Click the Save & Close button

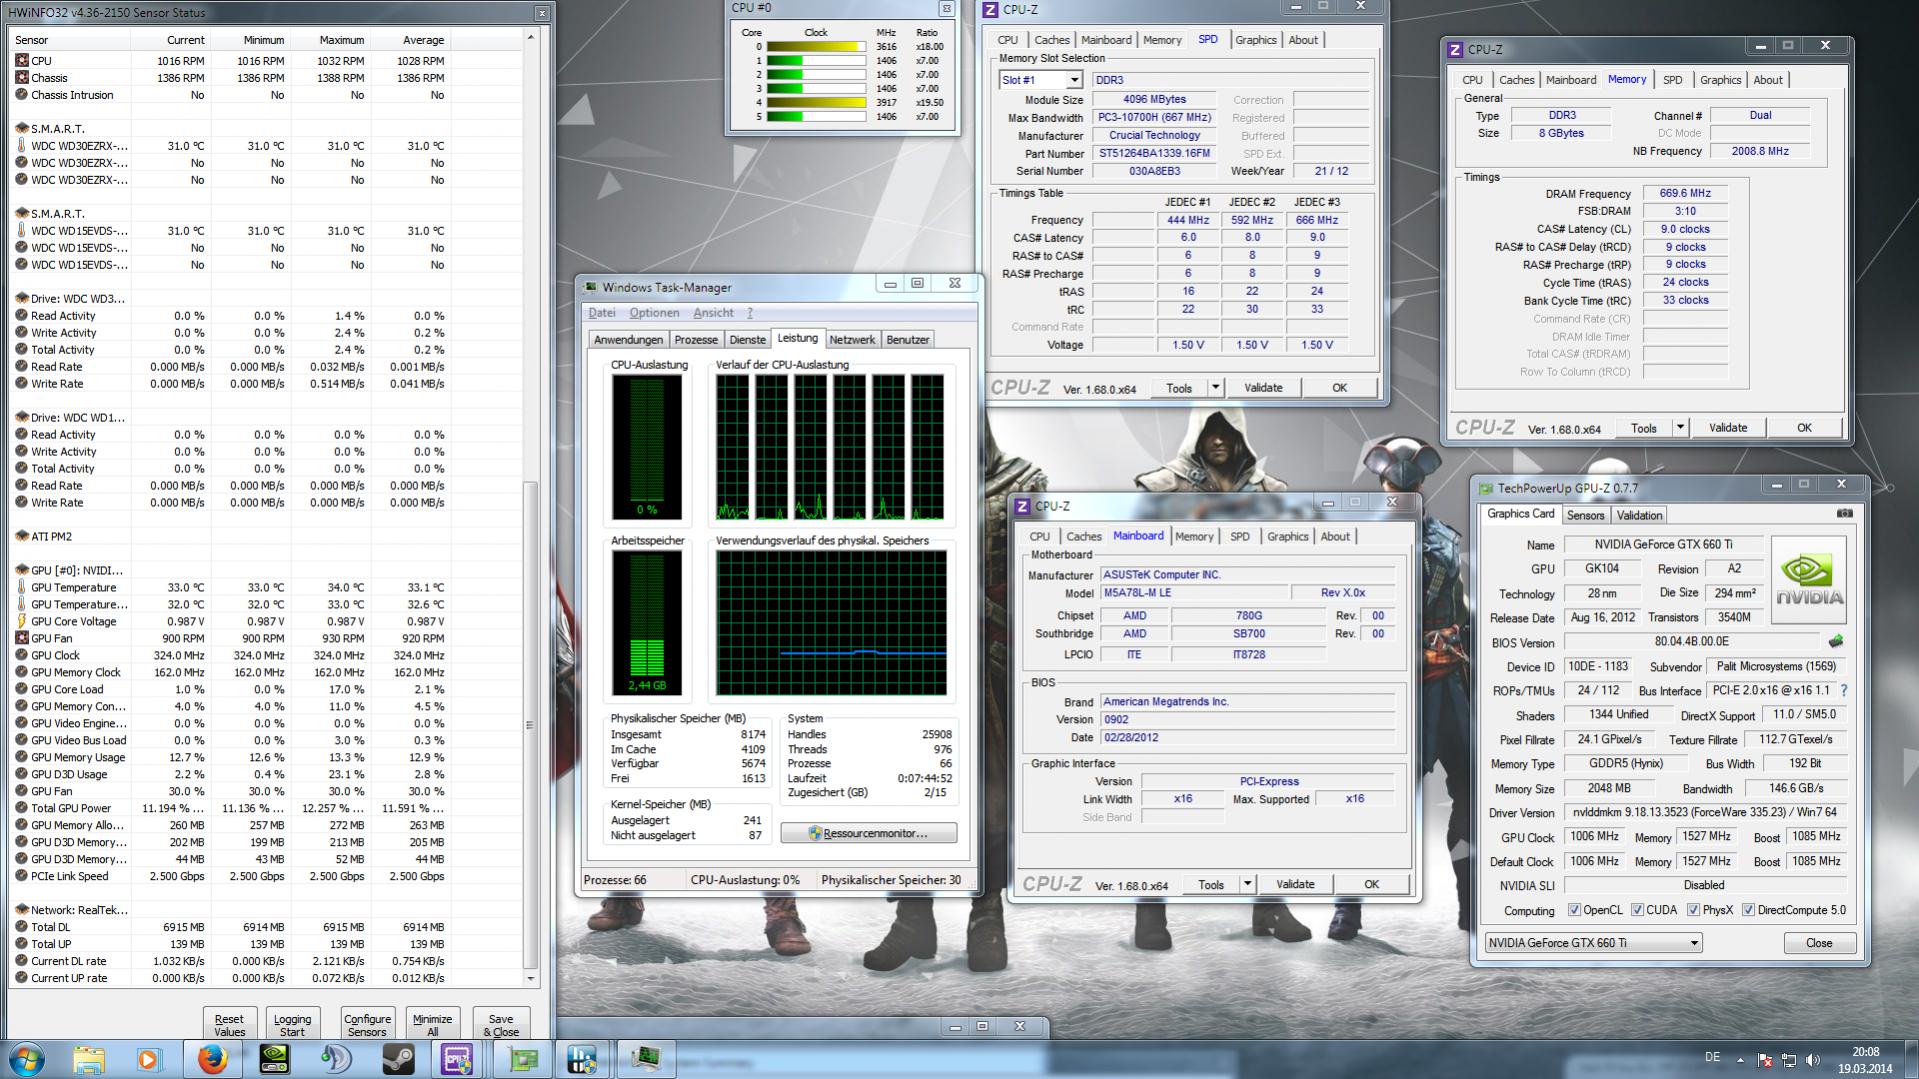[x=501, y=1025]
